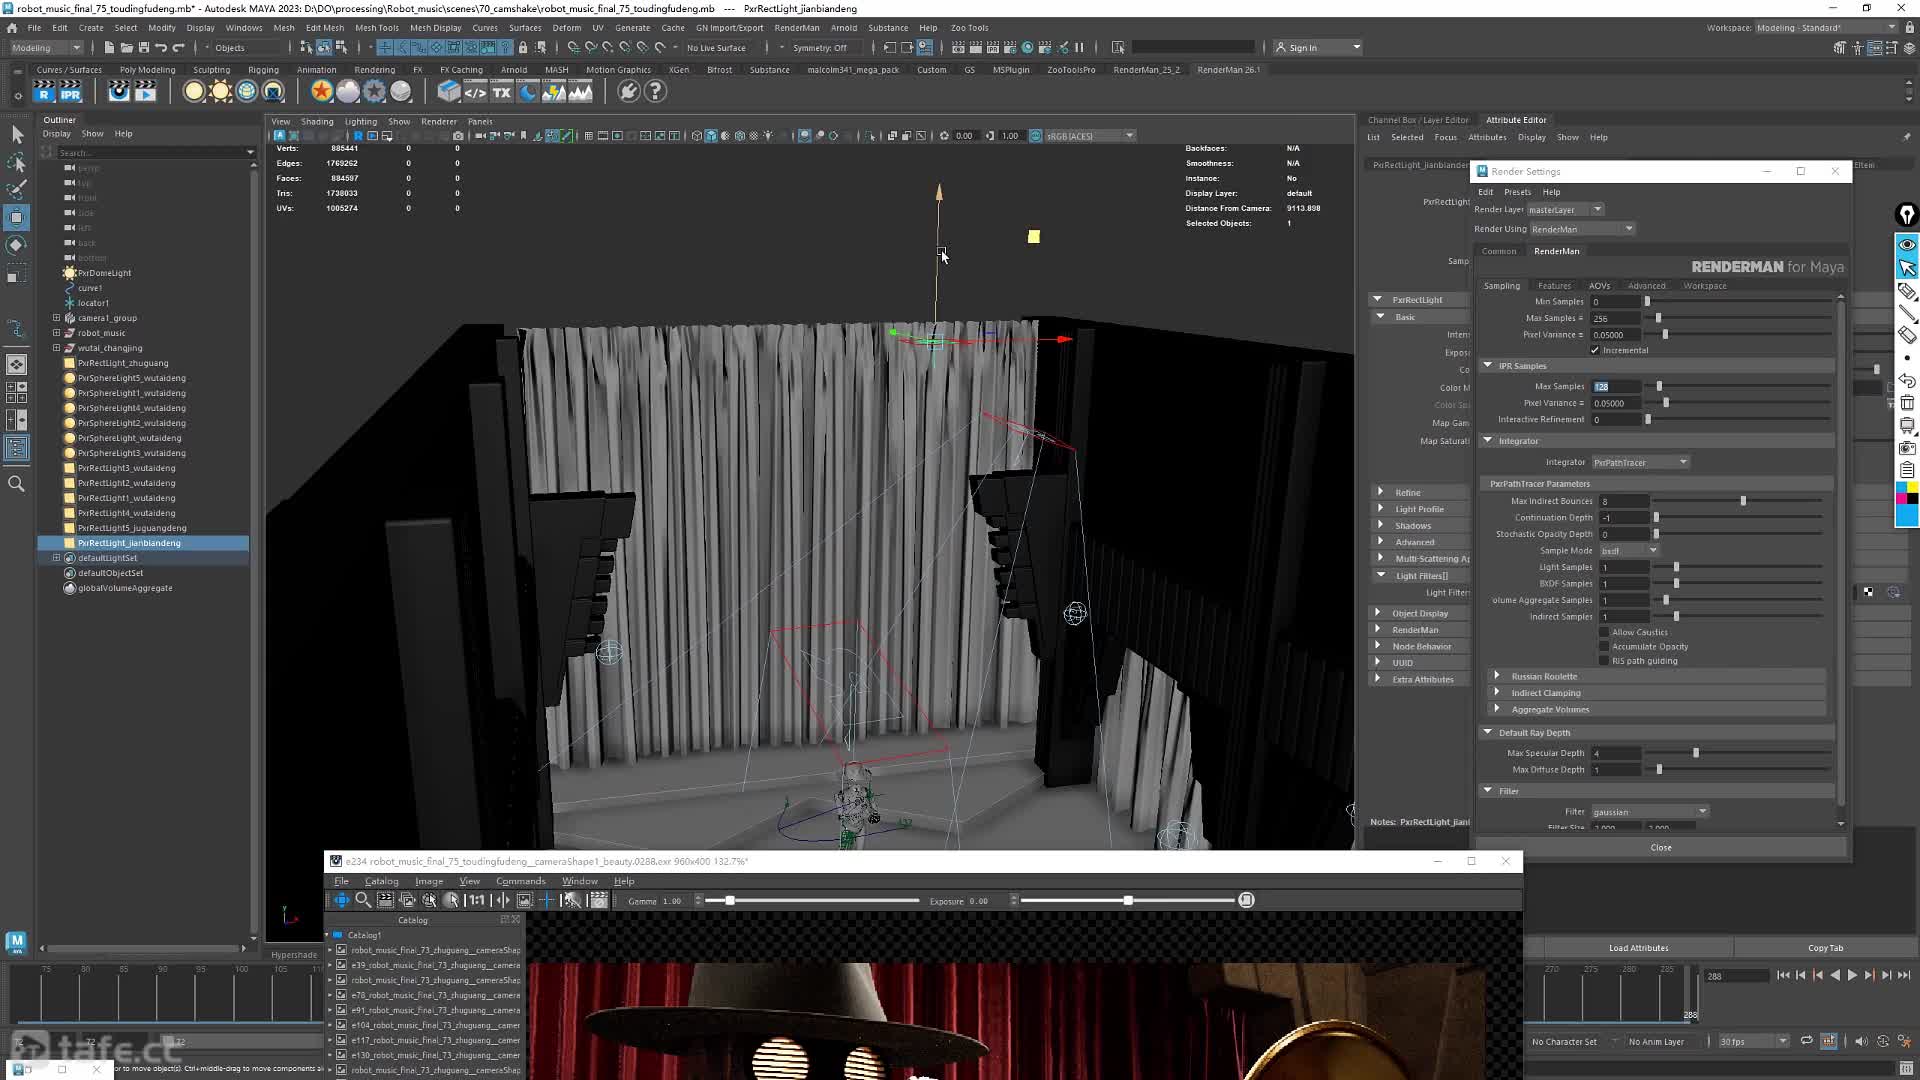Toggle checkbox for e91_robot_music_final_73 catalog entry
This screenshot has height=1080, width=1920.
(x=341, y=1010)
